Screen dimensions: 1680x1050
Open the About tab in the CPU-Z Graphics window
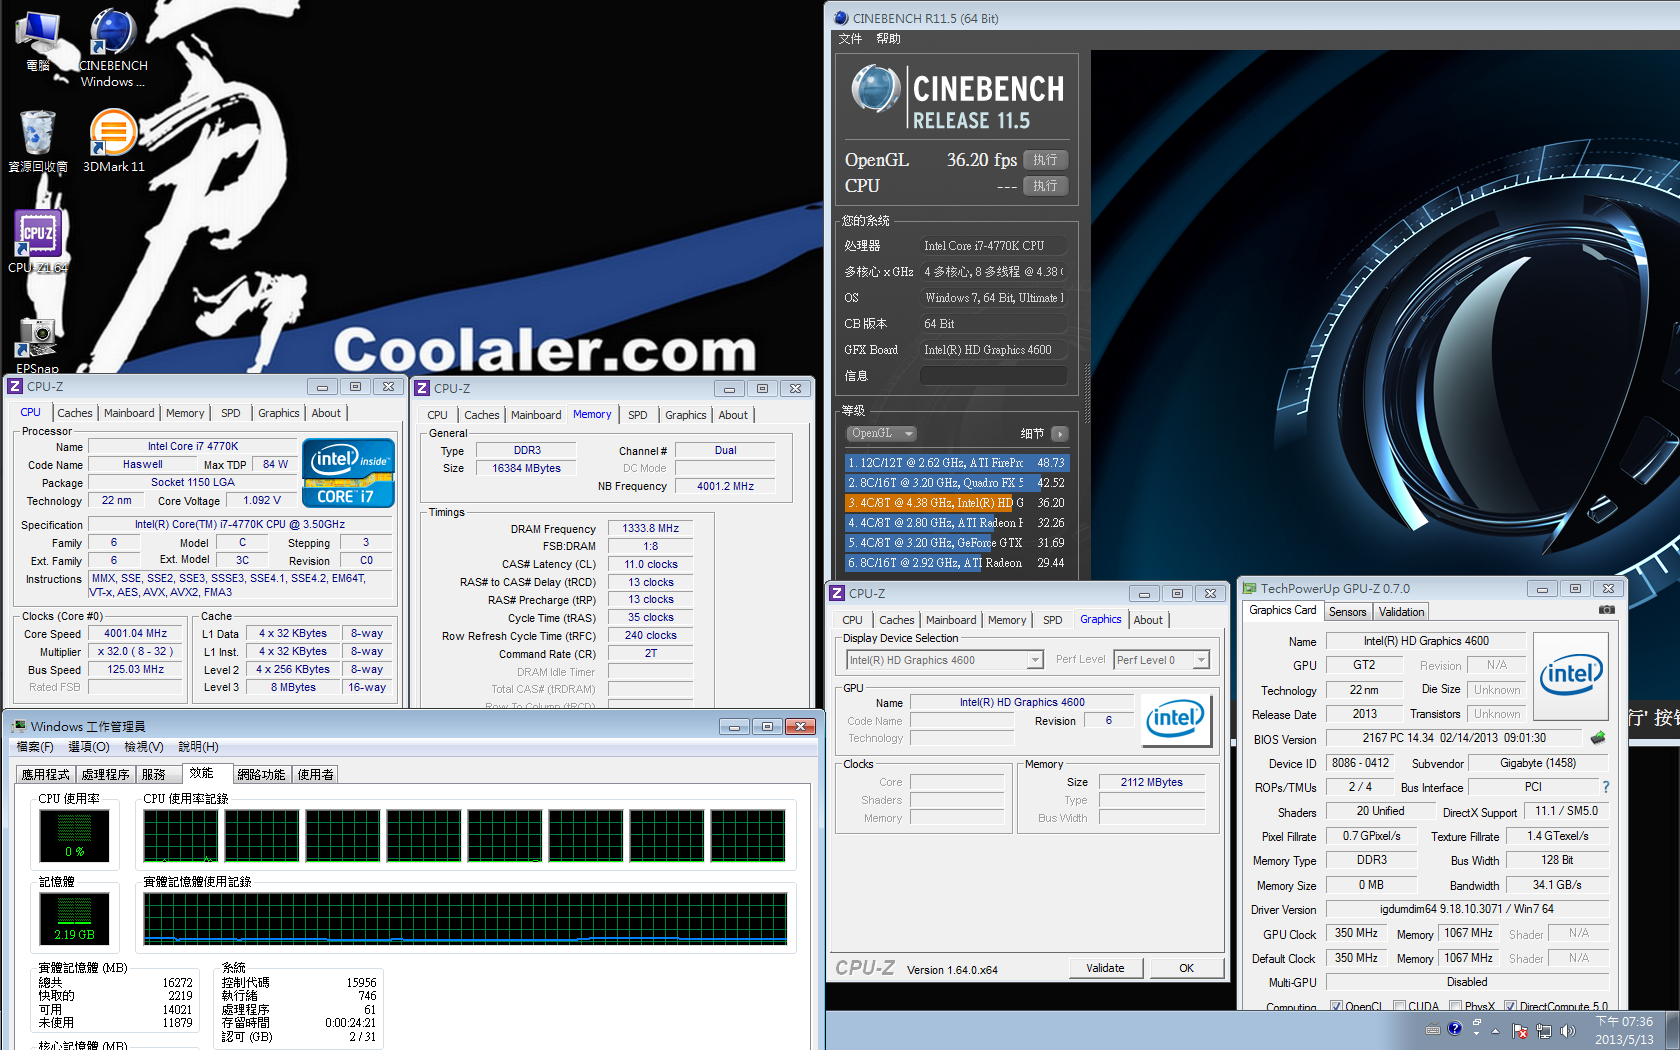click(x=1148, y=620)
